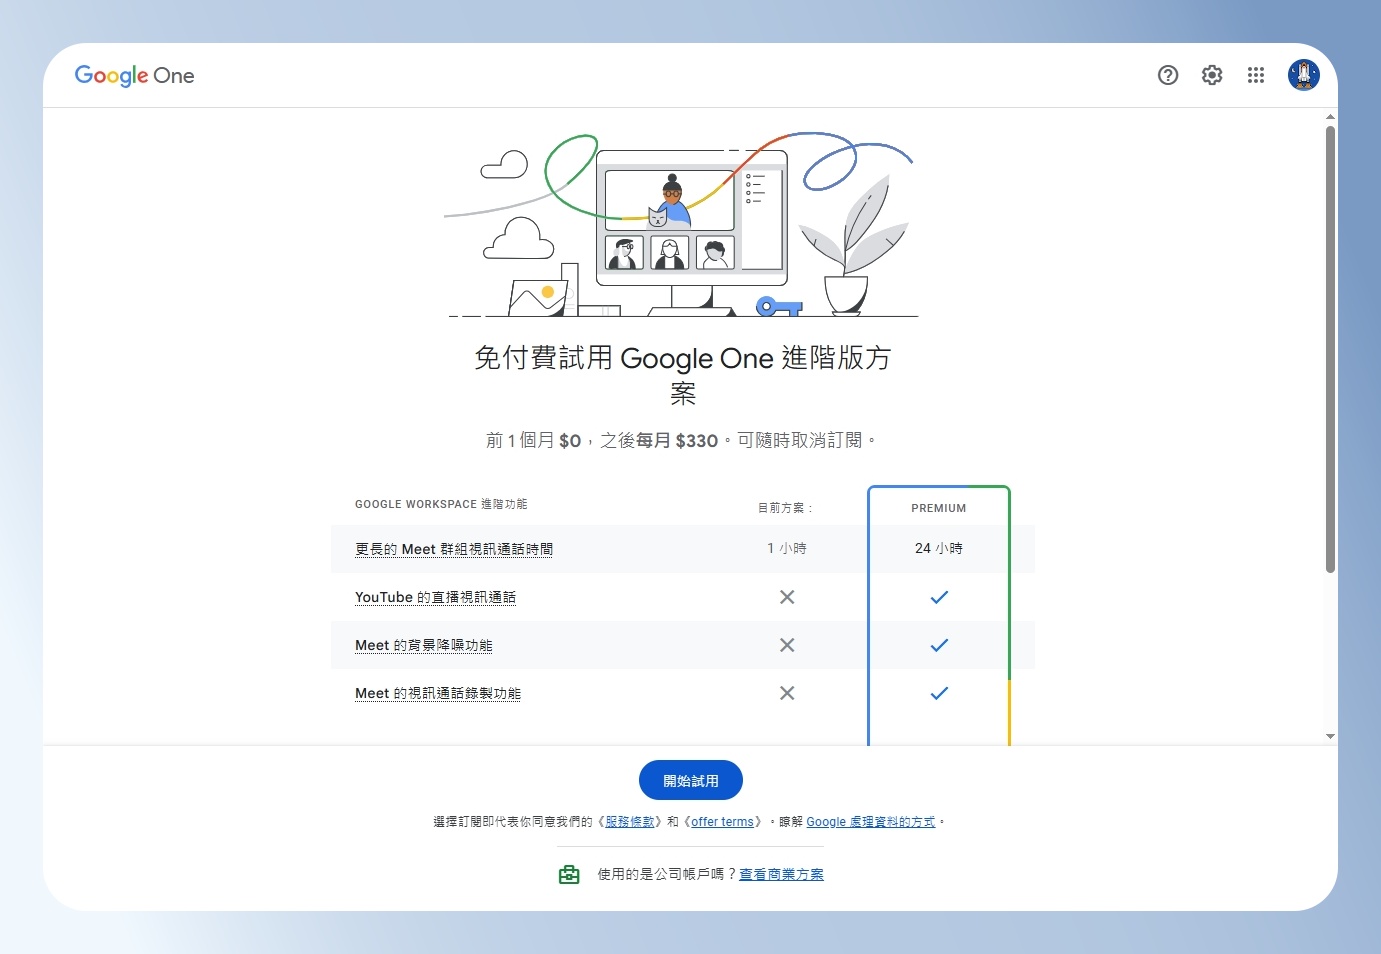Open the 查看商業方案 link
Screen dimensions: 1381x954
click(781, 874)
